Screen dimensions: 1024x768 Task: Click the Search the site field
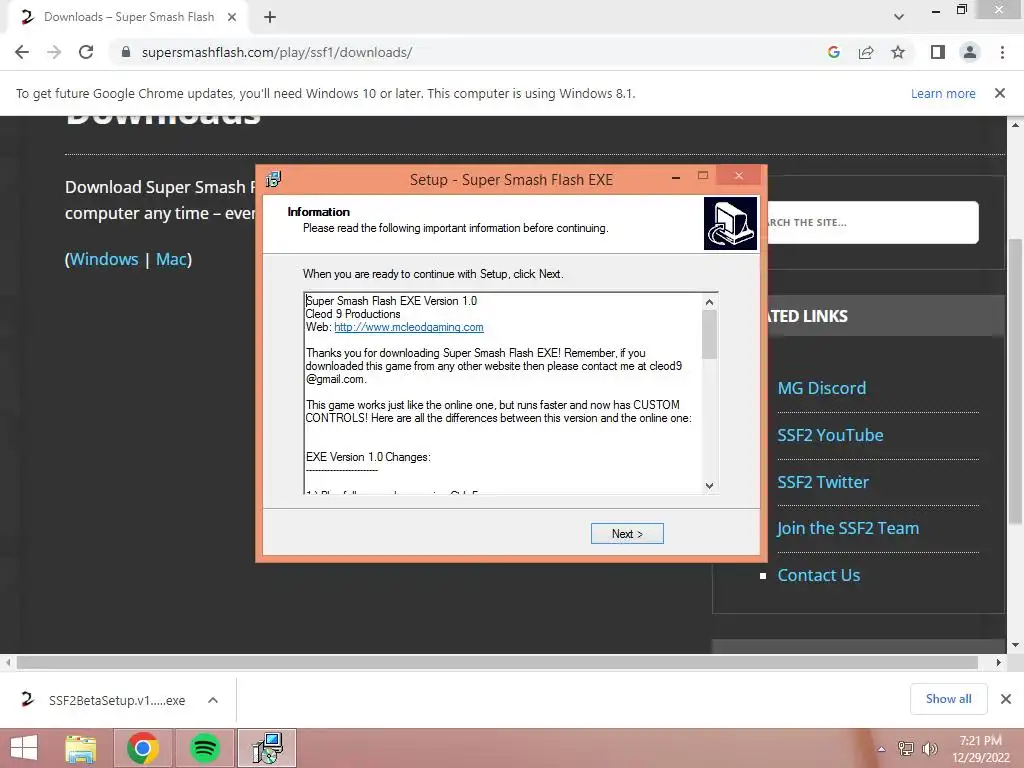coord(872,223)
